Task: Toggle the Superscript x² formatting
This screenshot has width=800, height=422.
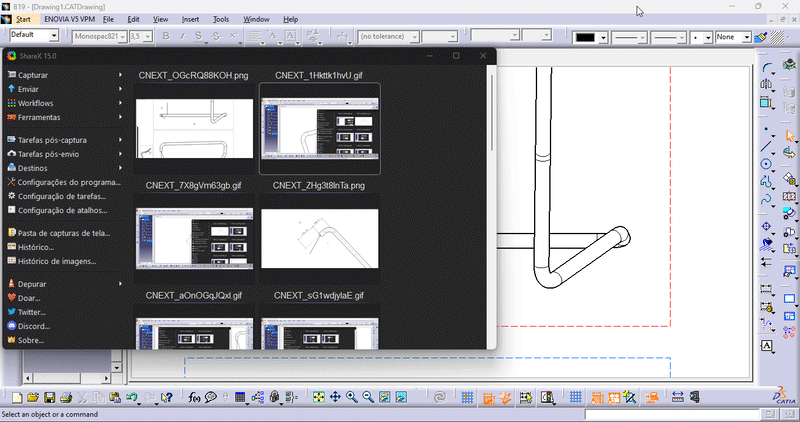Action: pos(233,36)
